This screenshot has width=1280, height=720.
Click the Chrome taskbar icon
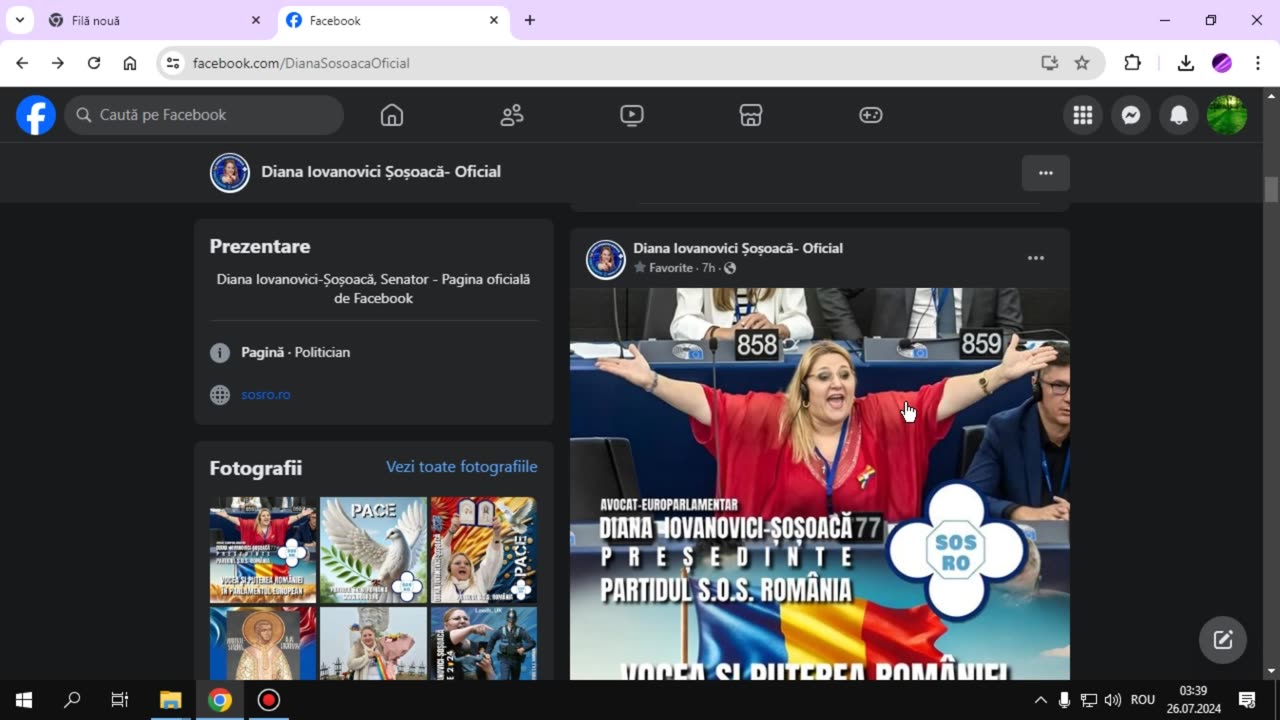point(220,700)
